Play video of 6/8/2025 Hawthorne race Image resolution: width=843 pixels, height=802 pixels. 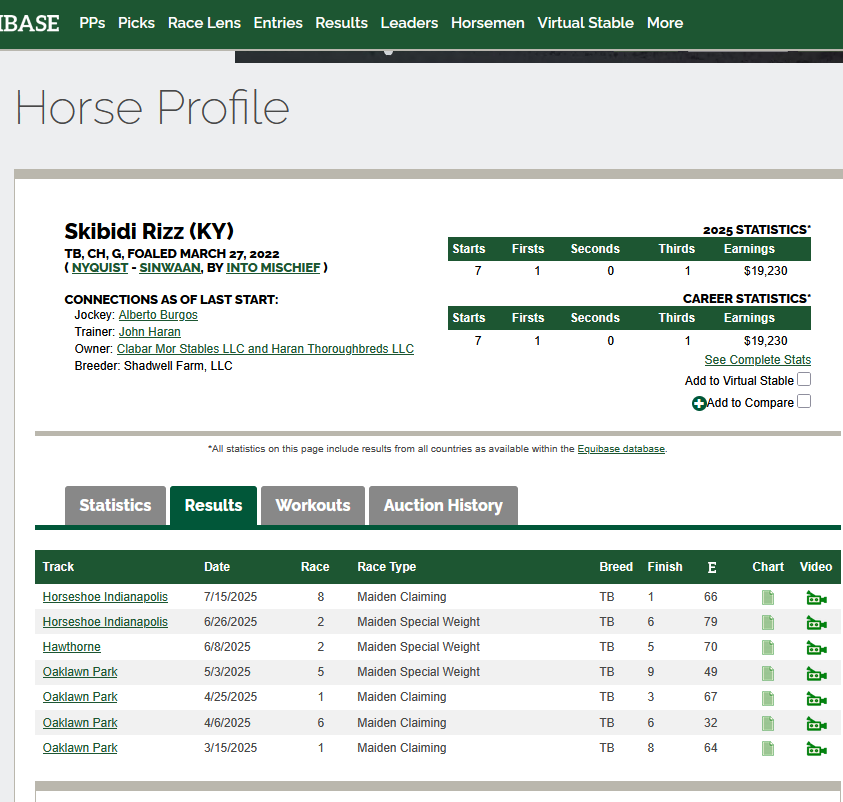click(816, 648)
